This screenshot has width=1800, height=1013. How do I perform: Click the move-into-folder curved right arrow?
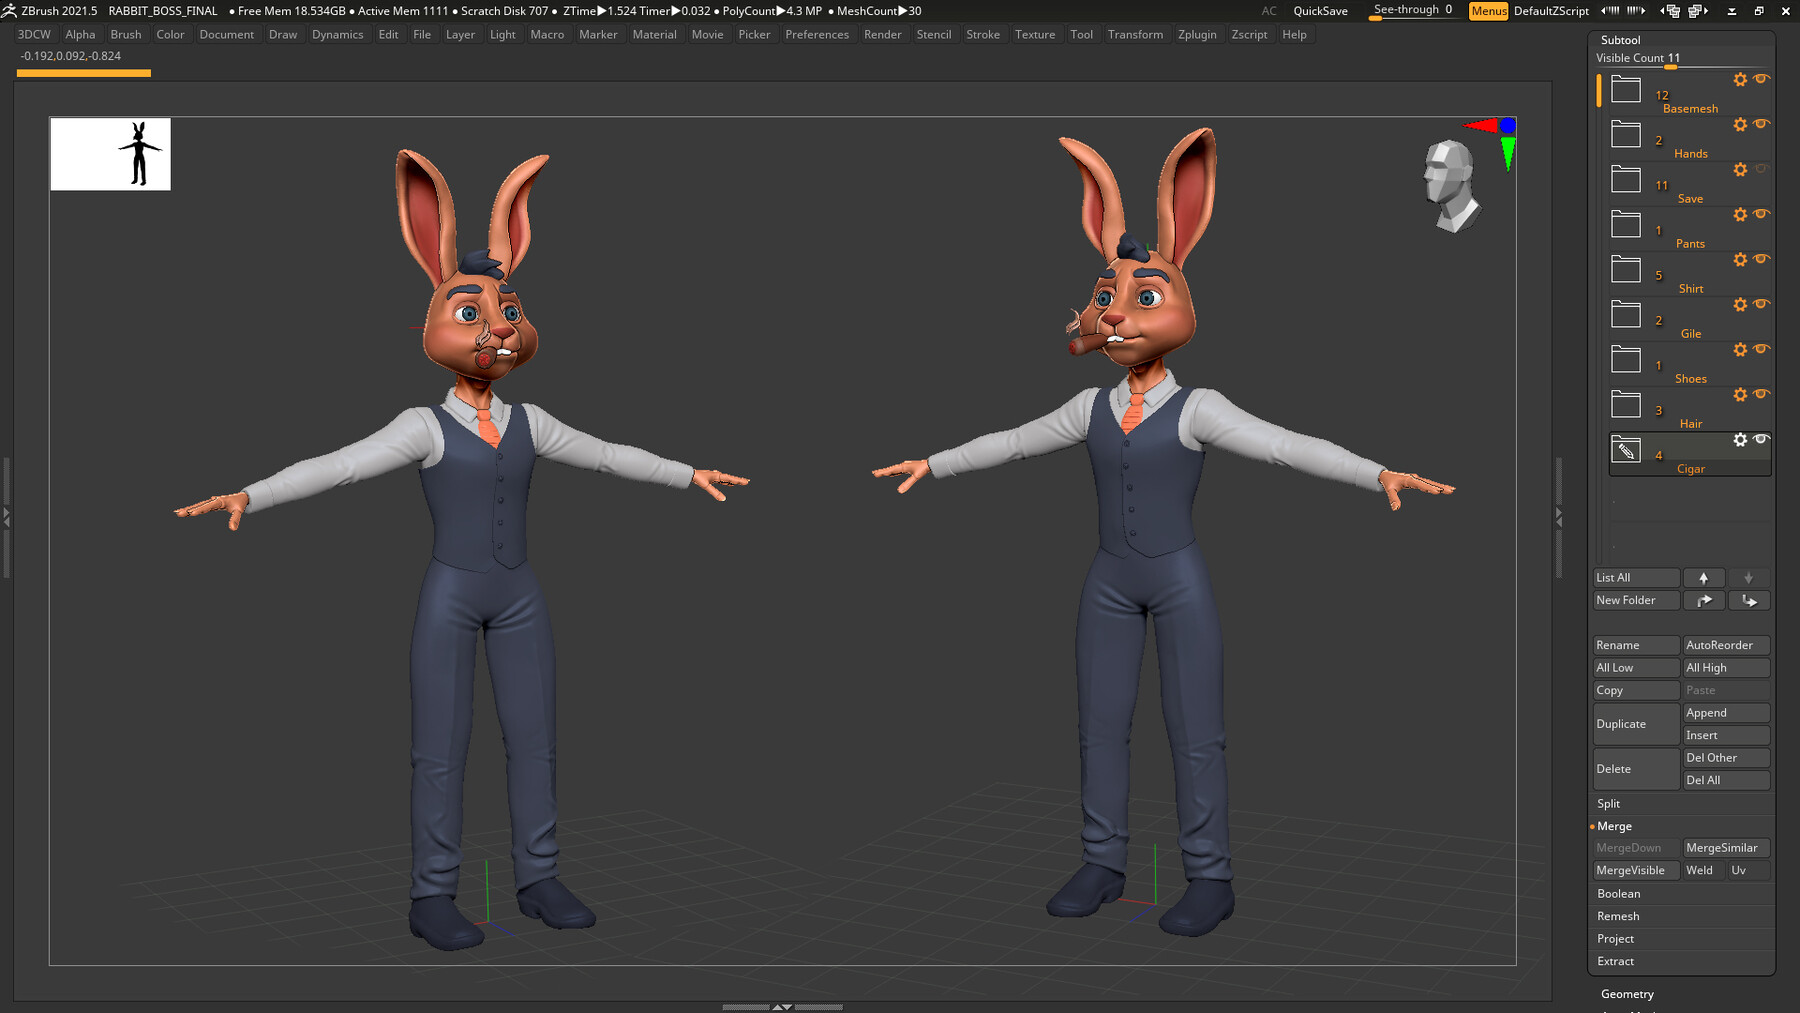pyautogui.click(x=1704, y=601)
